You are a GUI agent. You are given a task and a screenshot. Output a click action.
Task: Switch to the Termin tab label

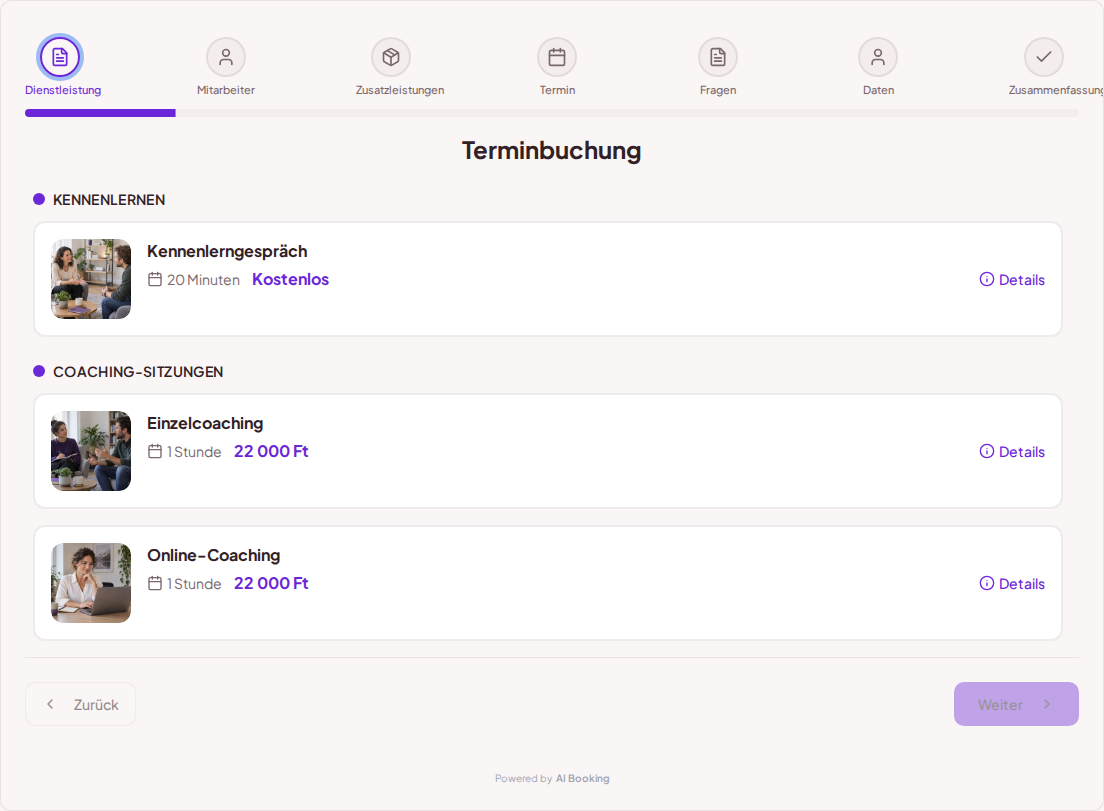pyautogui.click(x=558, y=90)
